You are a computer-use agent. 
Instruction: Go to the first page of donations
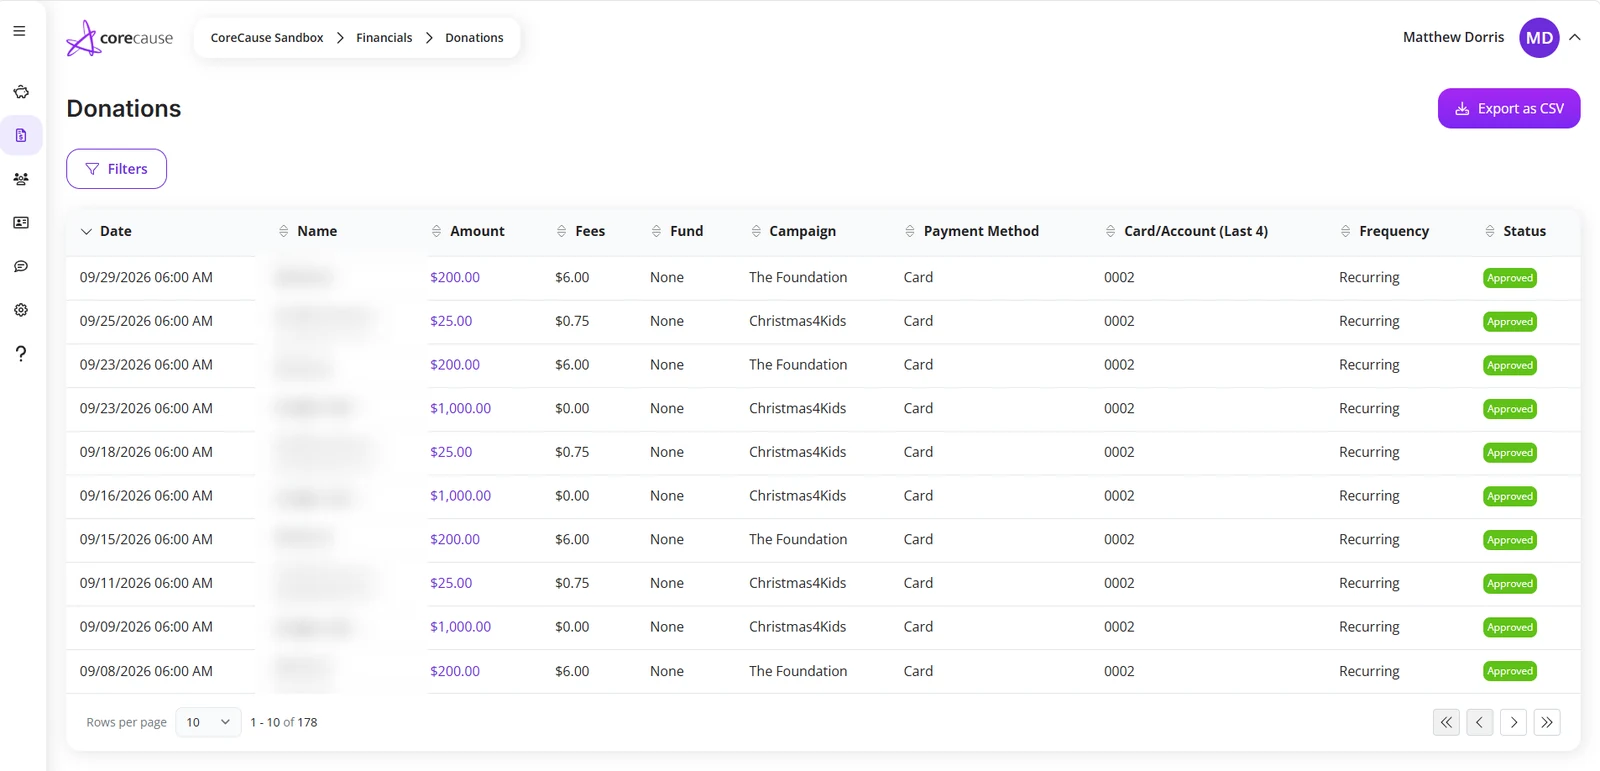pos(1446,722)
